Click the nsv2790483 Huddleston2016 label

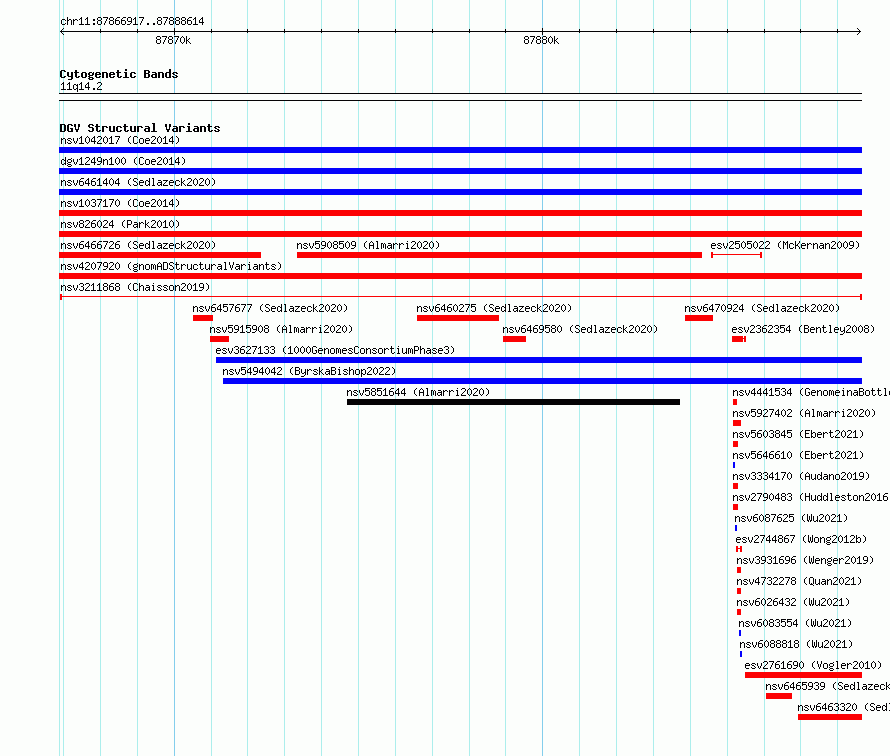point(811,497)
